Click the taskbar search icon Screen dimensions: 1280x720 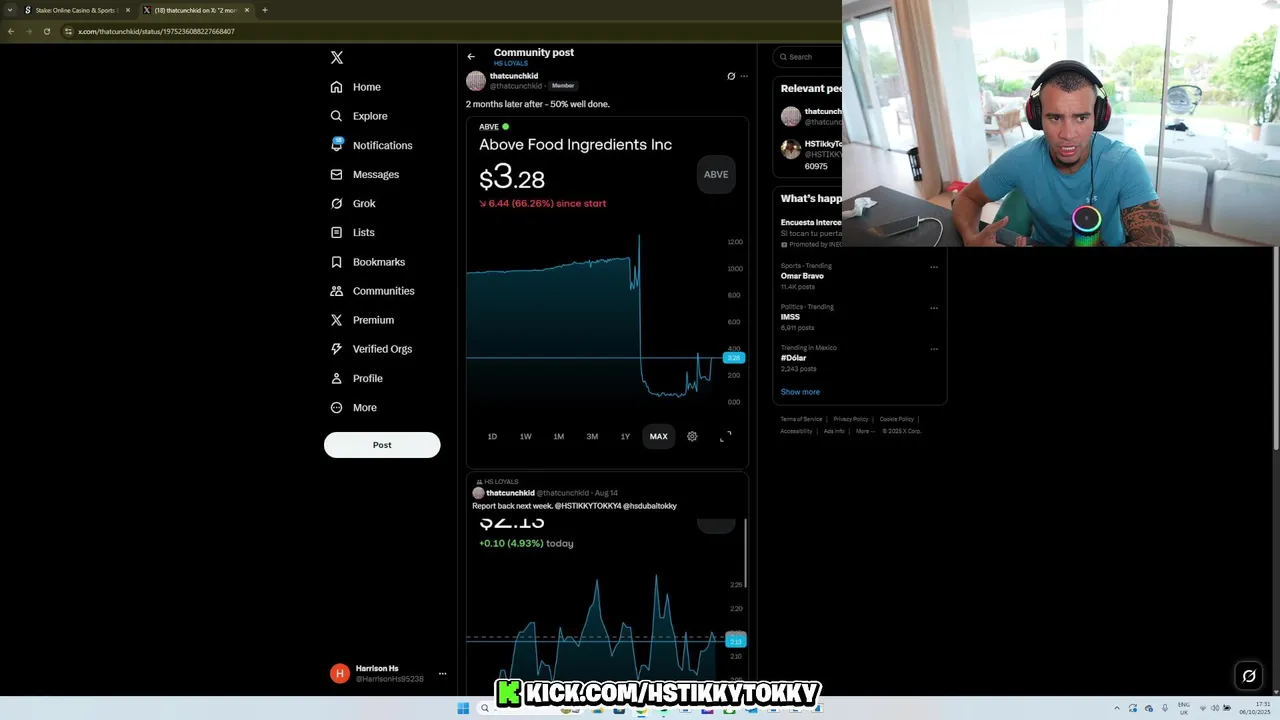coord(485,709)
